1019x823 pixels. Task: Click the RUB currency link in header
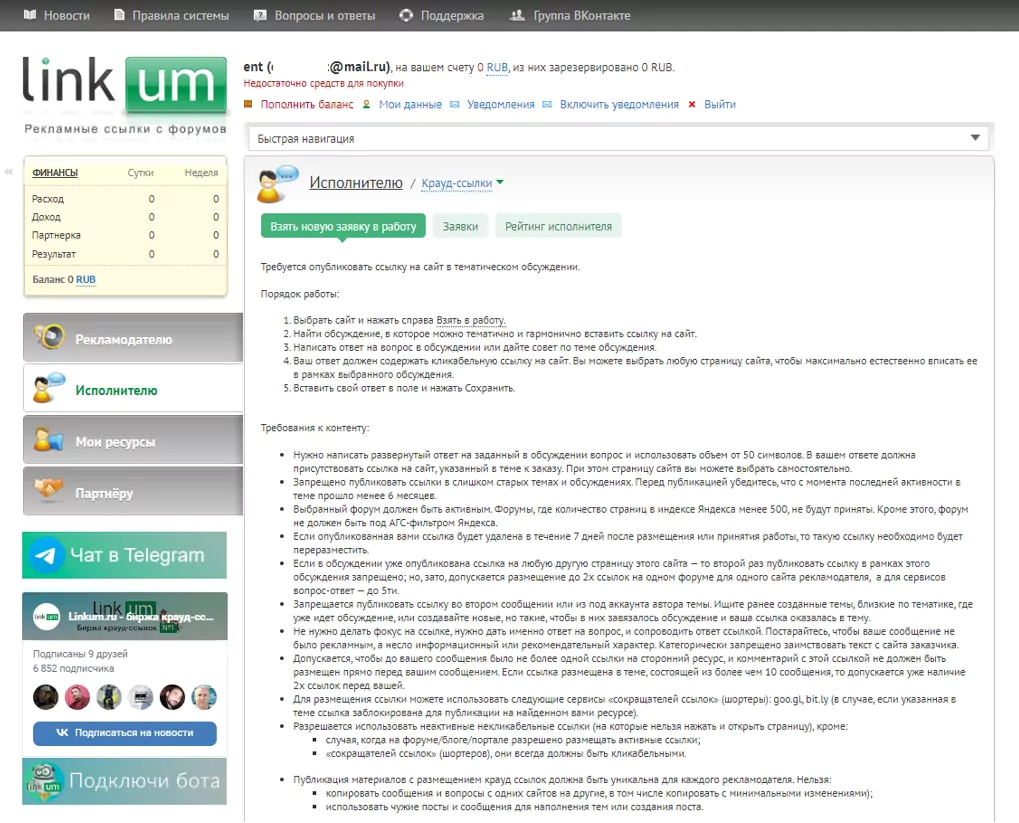pyautogui.click(x=497, y=67)
